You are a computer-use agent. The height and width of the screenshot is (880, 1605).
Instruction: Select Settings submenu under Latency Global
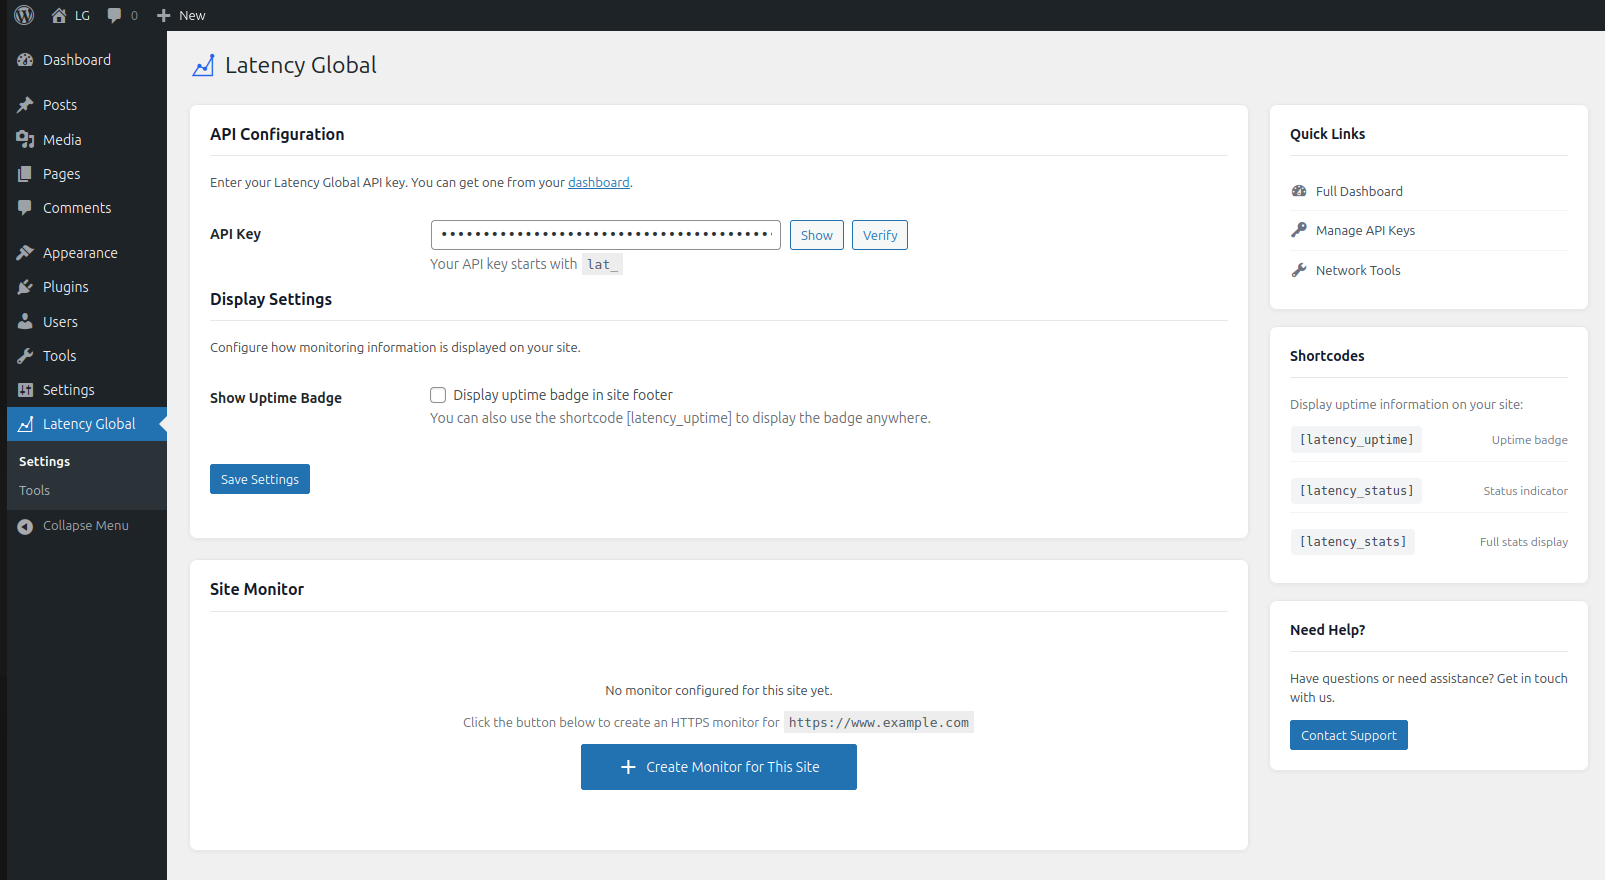click(x=44, y=462)
